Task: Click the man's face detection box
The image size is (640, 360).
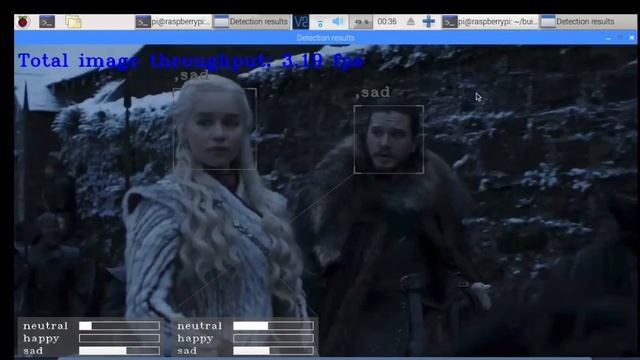Action: pos(389,140)
